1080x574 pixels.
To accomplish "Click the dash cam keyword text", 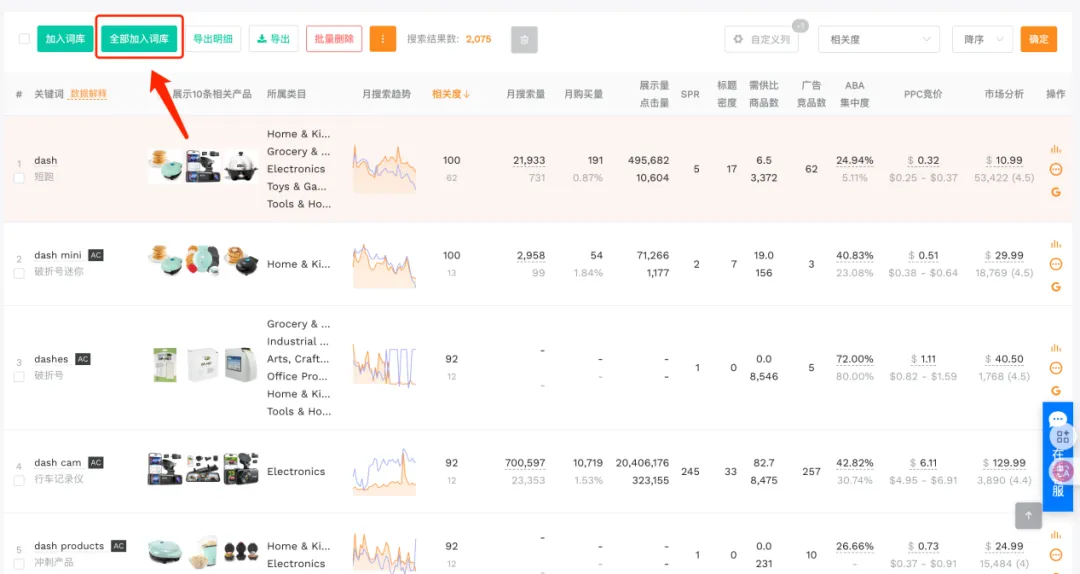I will coord(58,462).
